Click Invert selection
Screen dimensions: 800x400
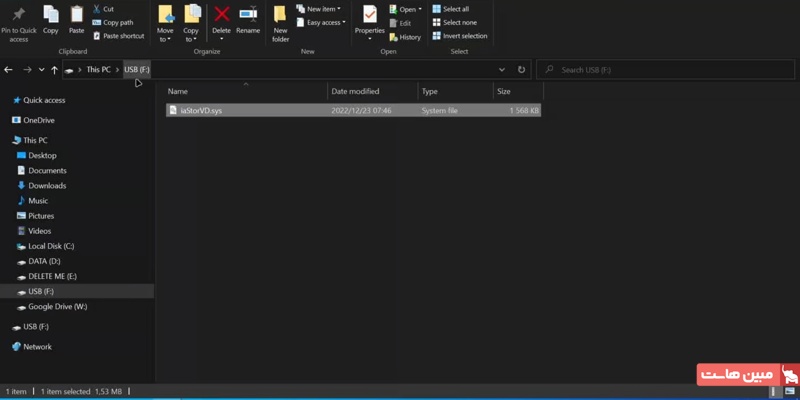460,36
